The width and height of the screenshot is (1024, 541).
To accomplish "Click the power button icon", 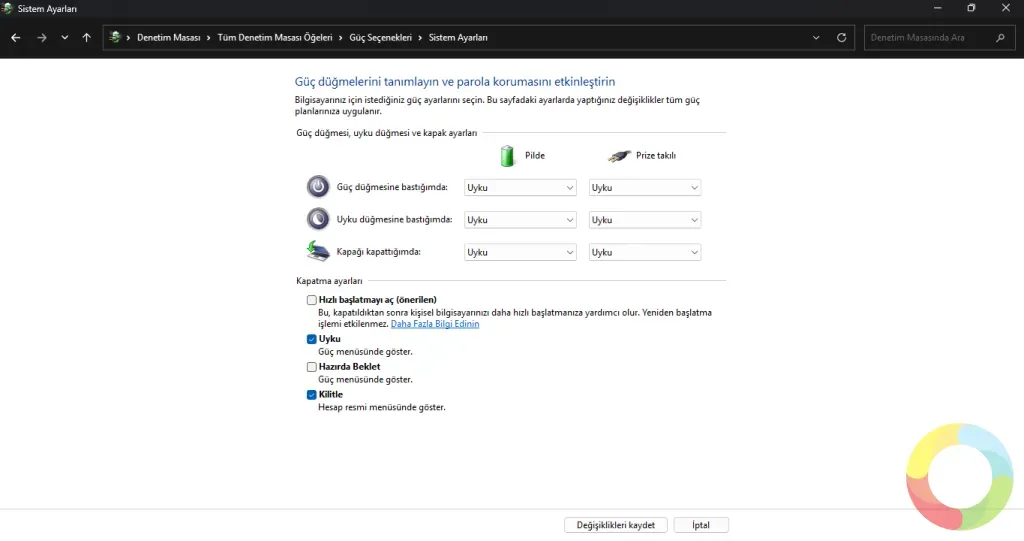I will (318, 187).
